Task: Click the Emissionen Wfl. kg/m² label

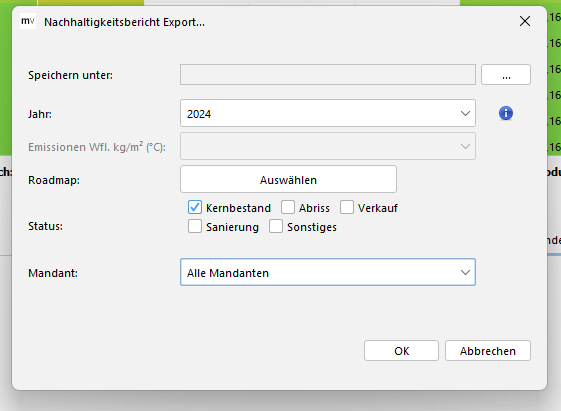Action: click(x=97, y=147)
